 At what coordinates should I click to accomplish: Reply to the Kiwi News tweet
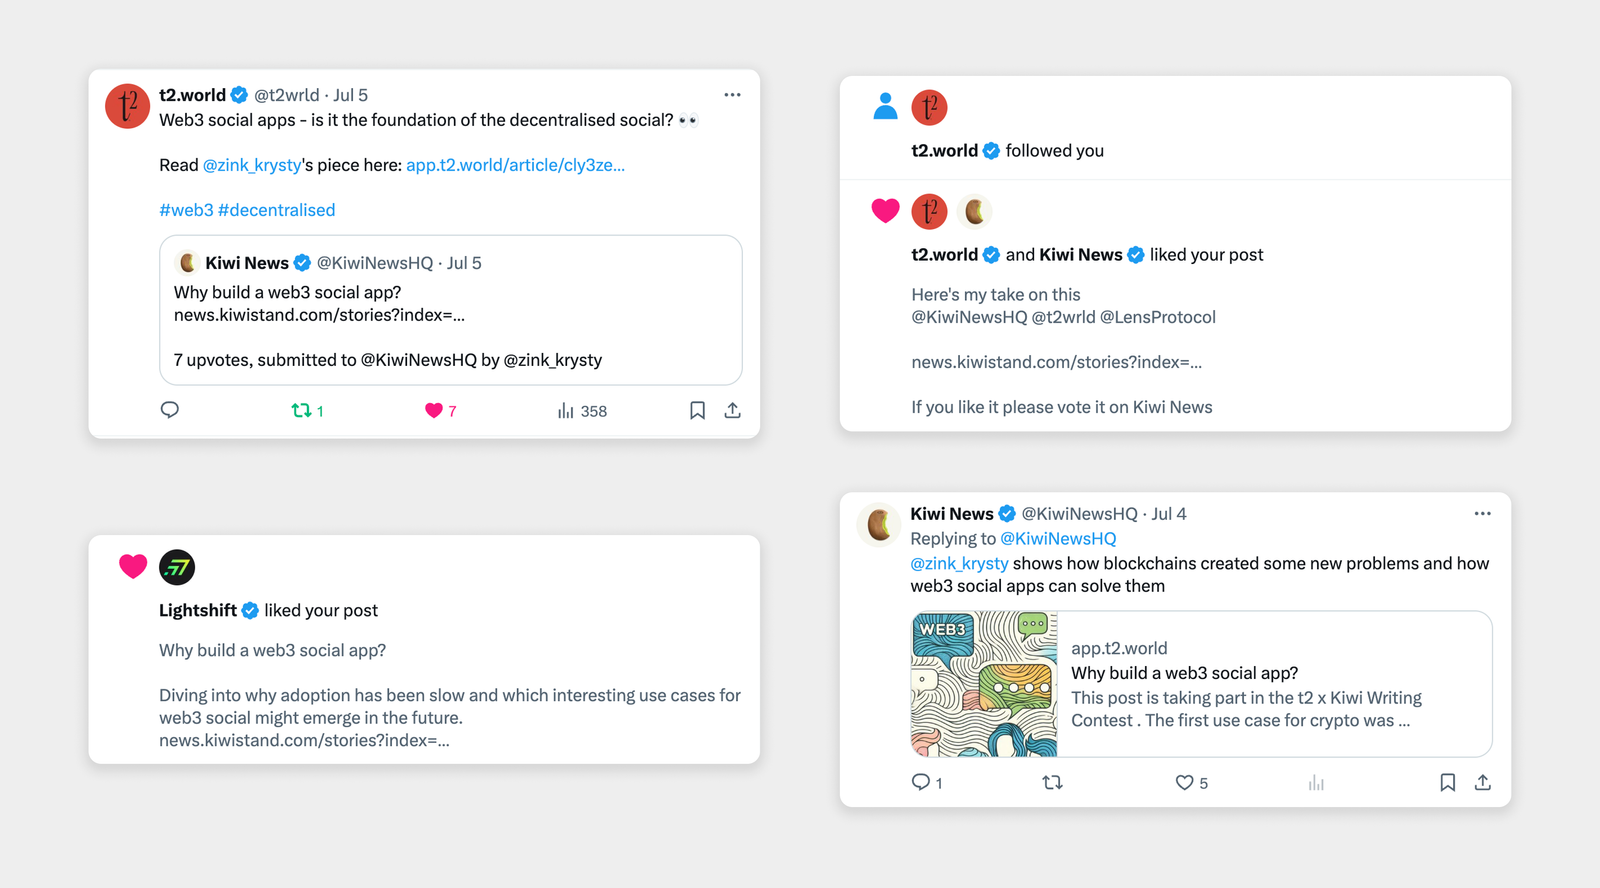pos(927,783)
